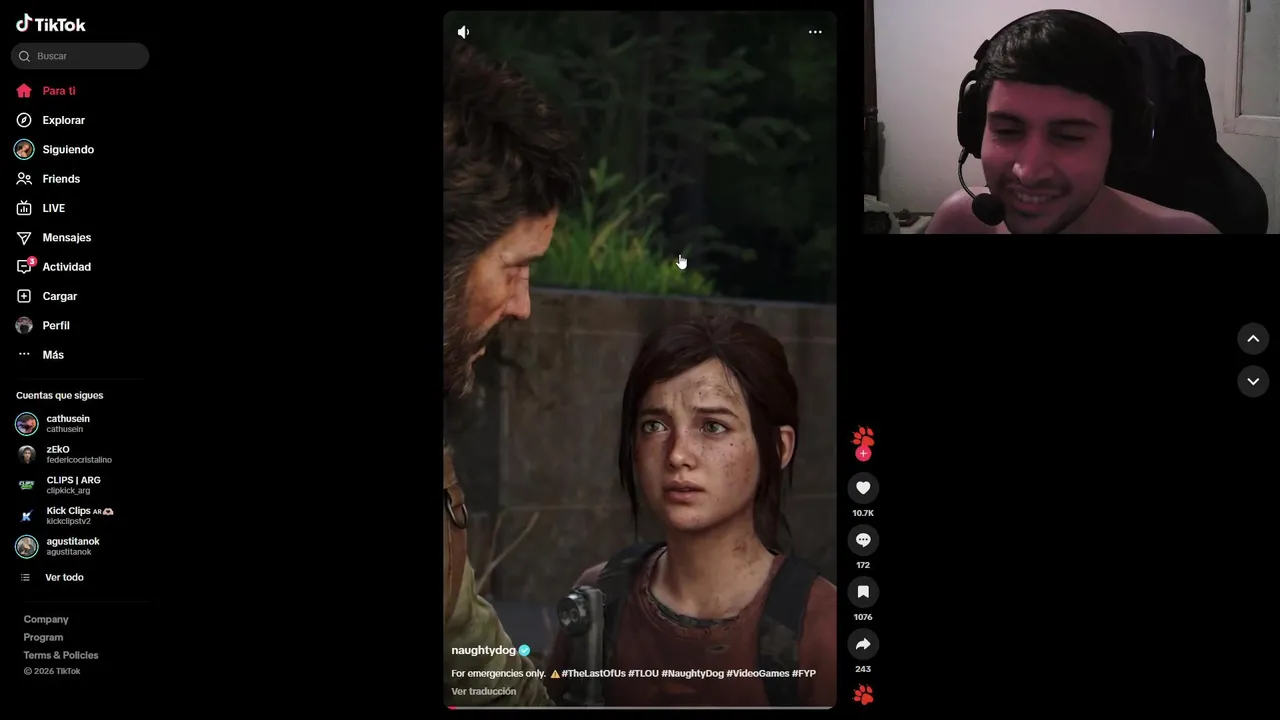Seek on the video progress bar

[x=640, y=707]
